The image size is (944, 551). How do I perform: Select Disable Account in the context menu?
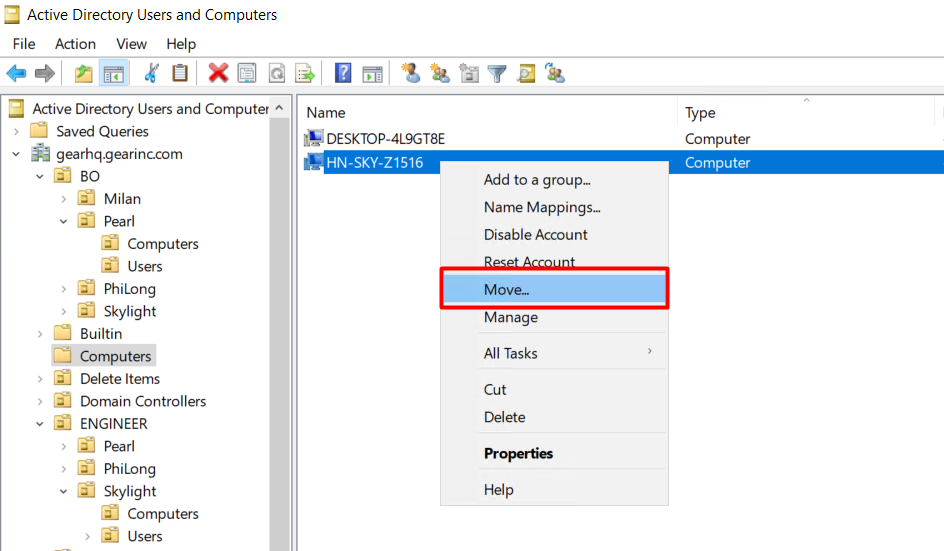(535, 234)
